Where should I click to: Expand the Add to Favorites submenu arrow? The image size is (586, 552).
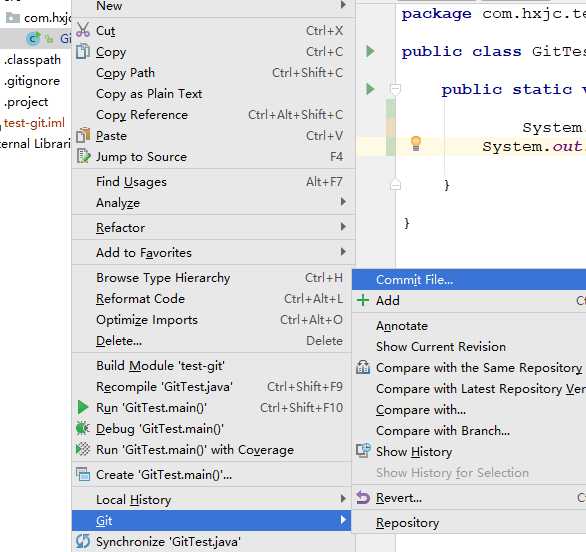[x=343, y=252]
